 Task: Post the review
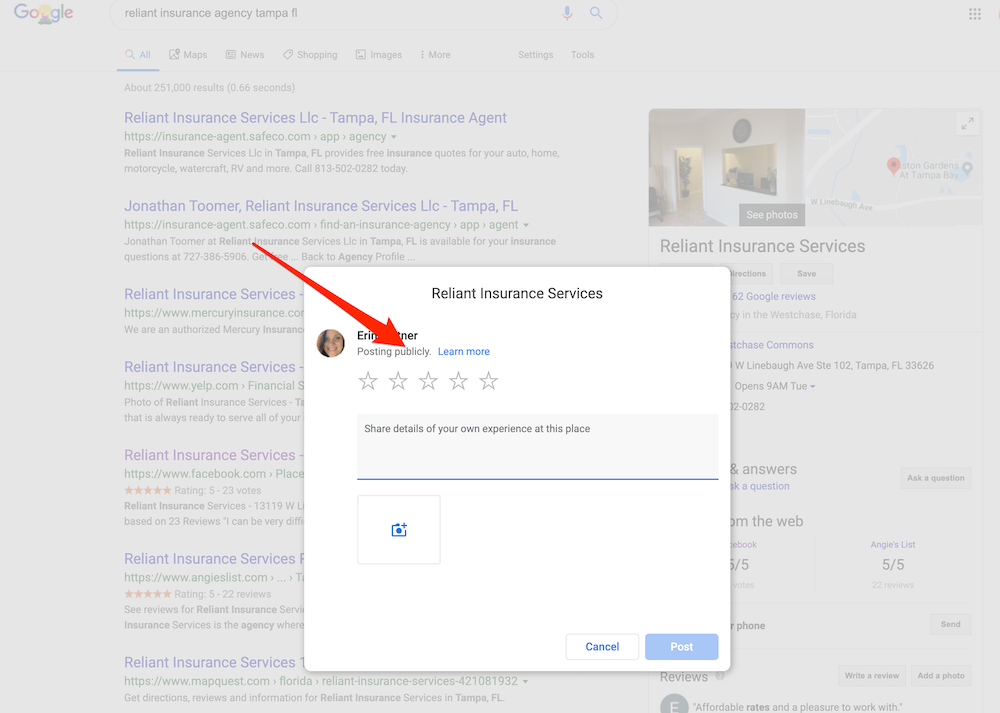pos(681,647)
